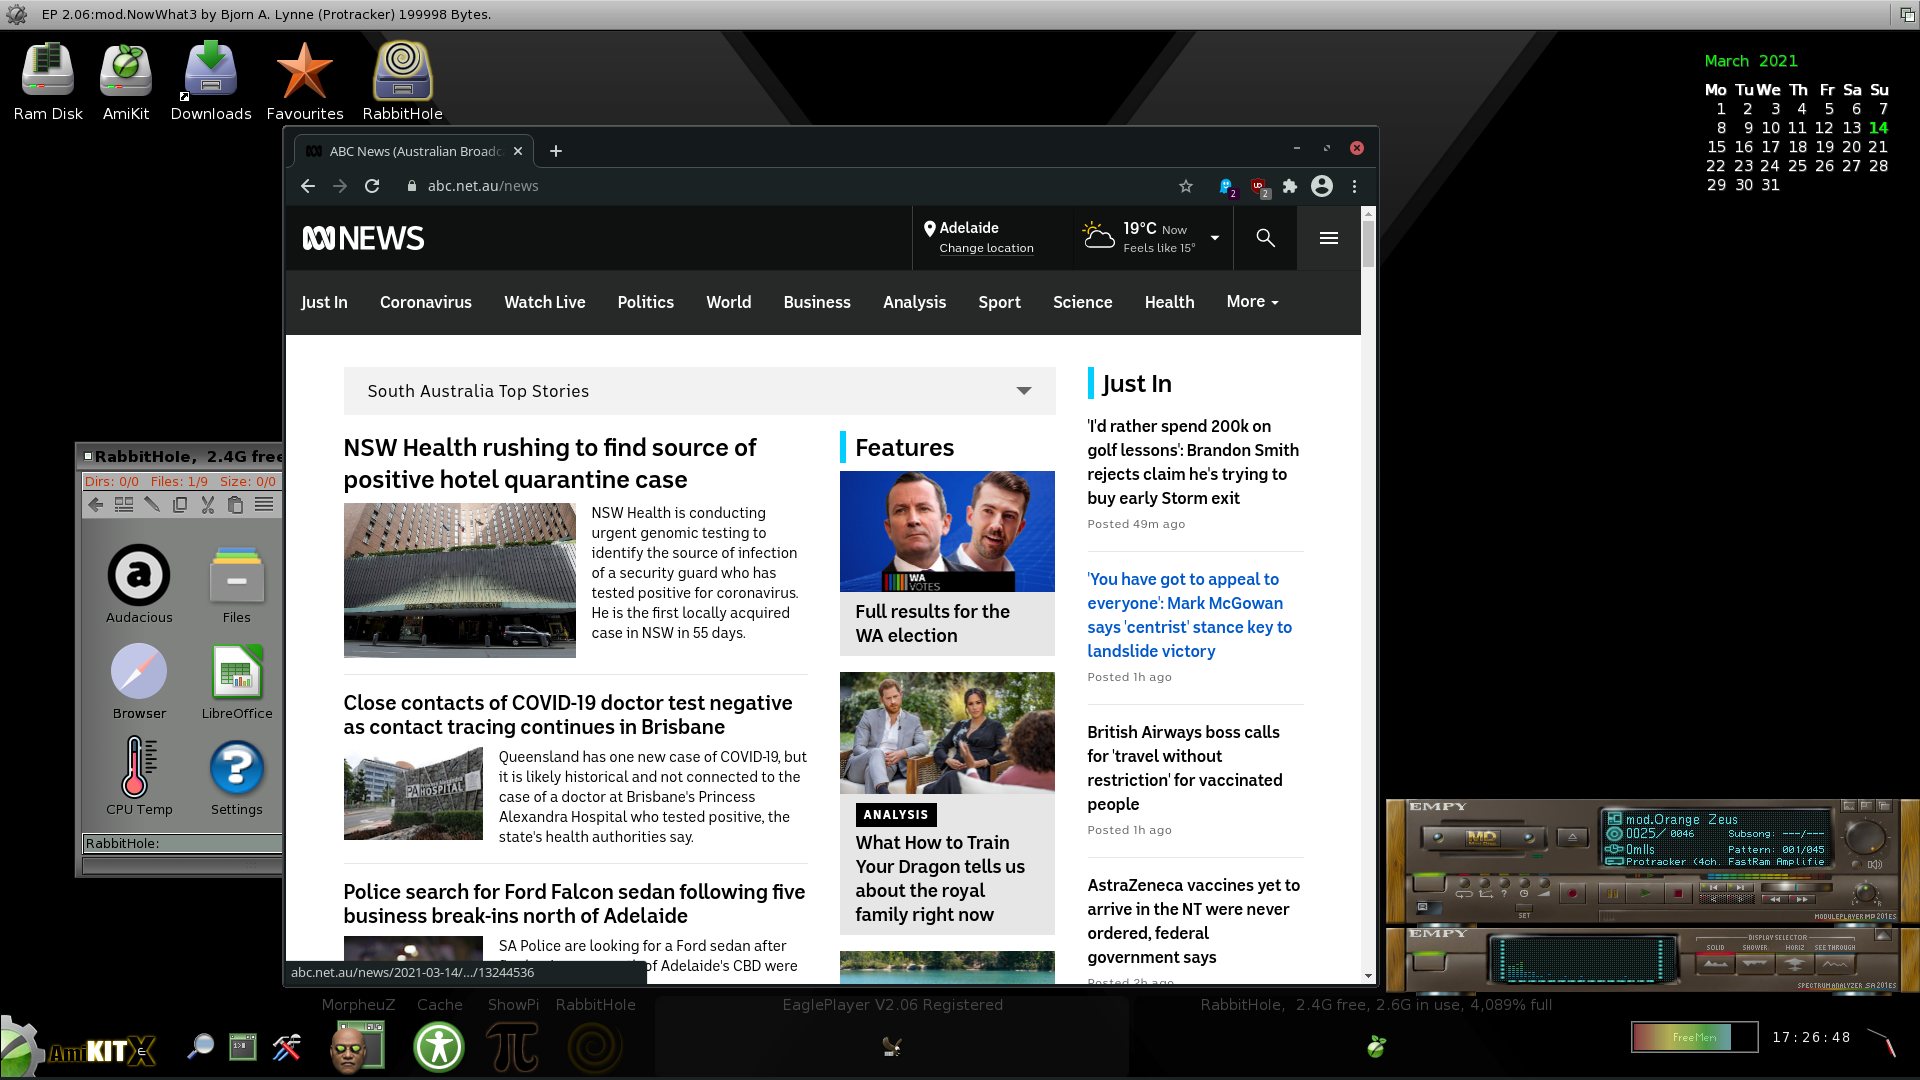Select SHOWER display mode on spectrum analyzer
The height and width of the screenshot is (1080, 1920).
coord(1755,964)
